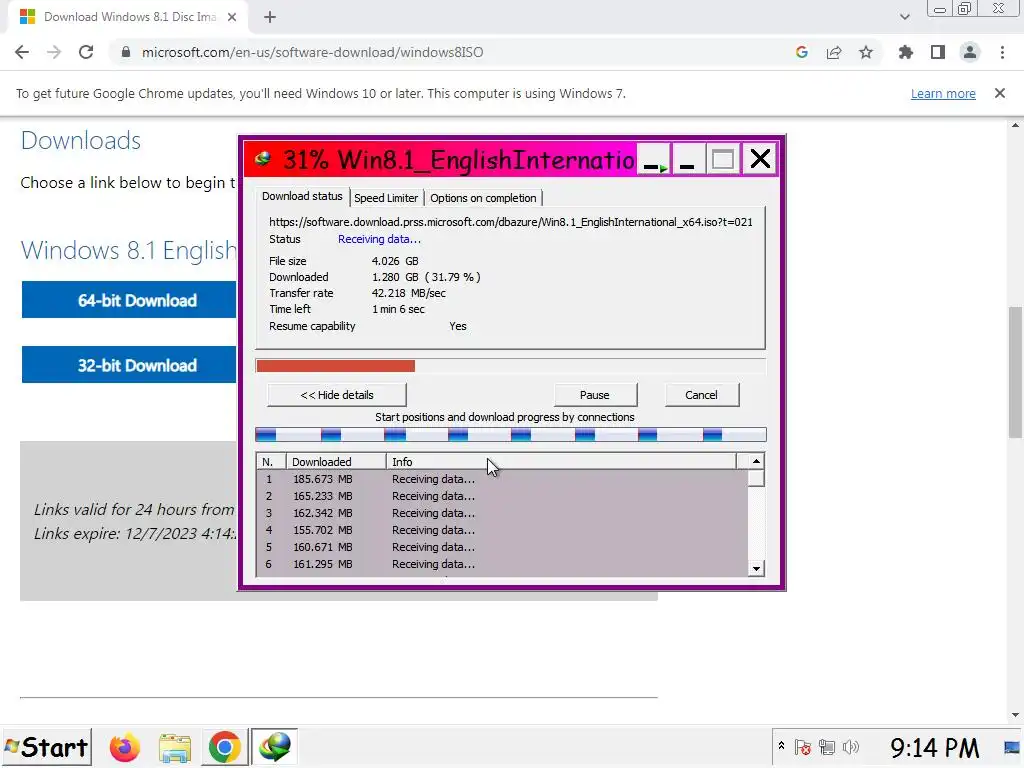Open the Chrome extensions puzzle icon
This screenshot has width=1024, height=768.
[x=906, y=52]
